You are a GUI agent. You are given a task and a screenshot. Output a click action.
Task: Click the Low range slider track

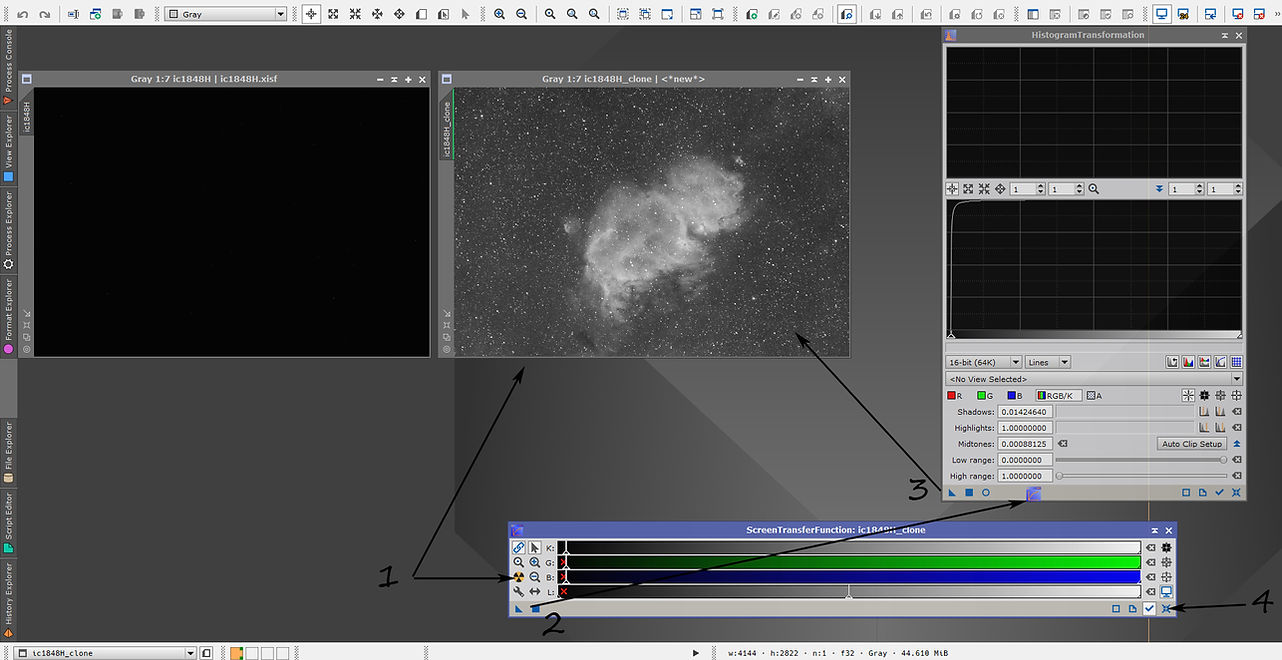point(1142,460)
